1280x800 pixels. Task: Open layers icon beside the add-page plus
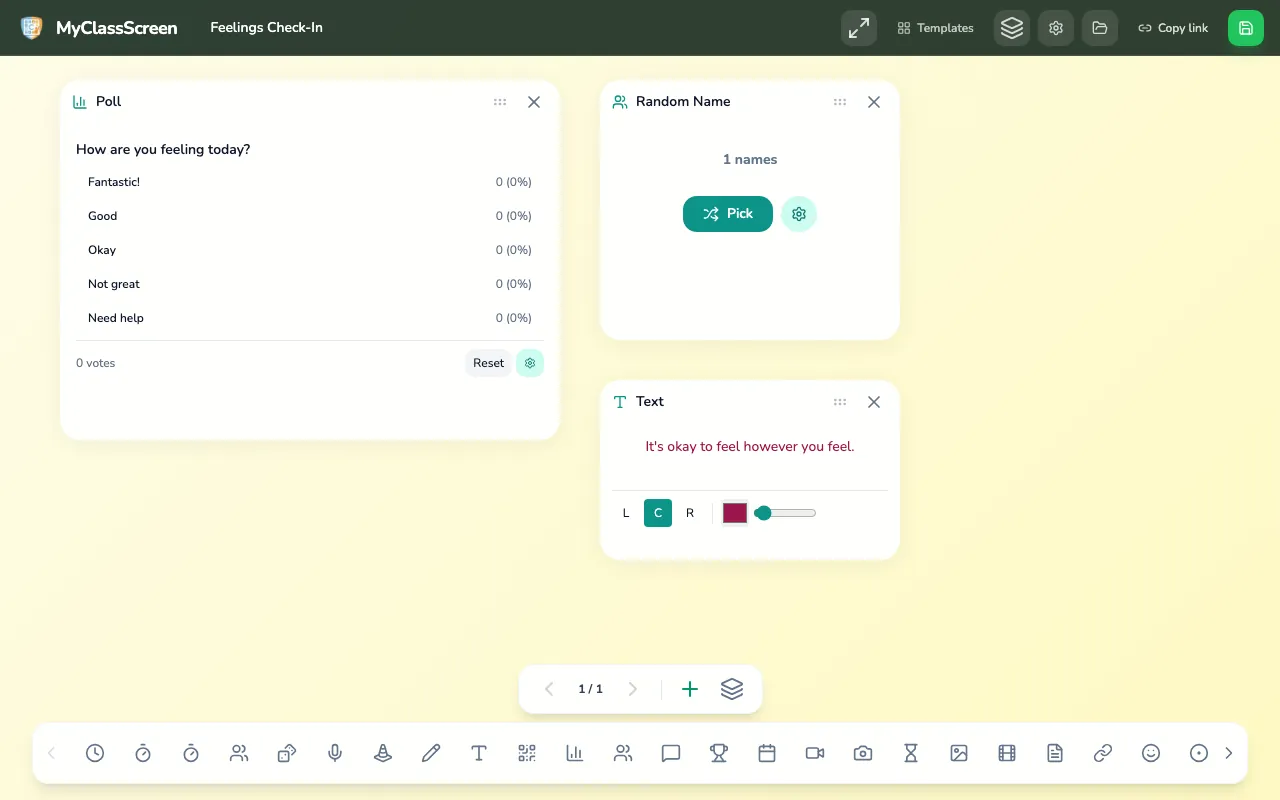[732, 689]
